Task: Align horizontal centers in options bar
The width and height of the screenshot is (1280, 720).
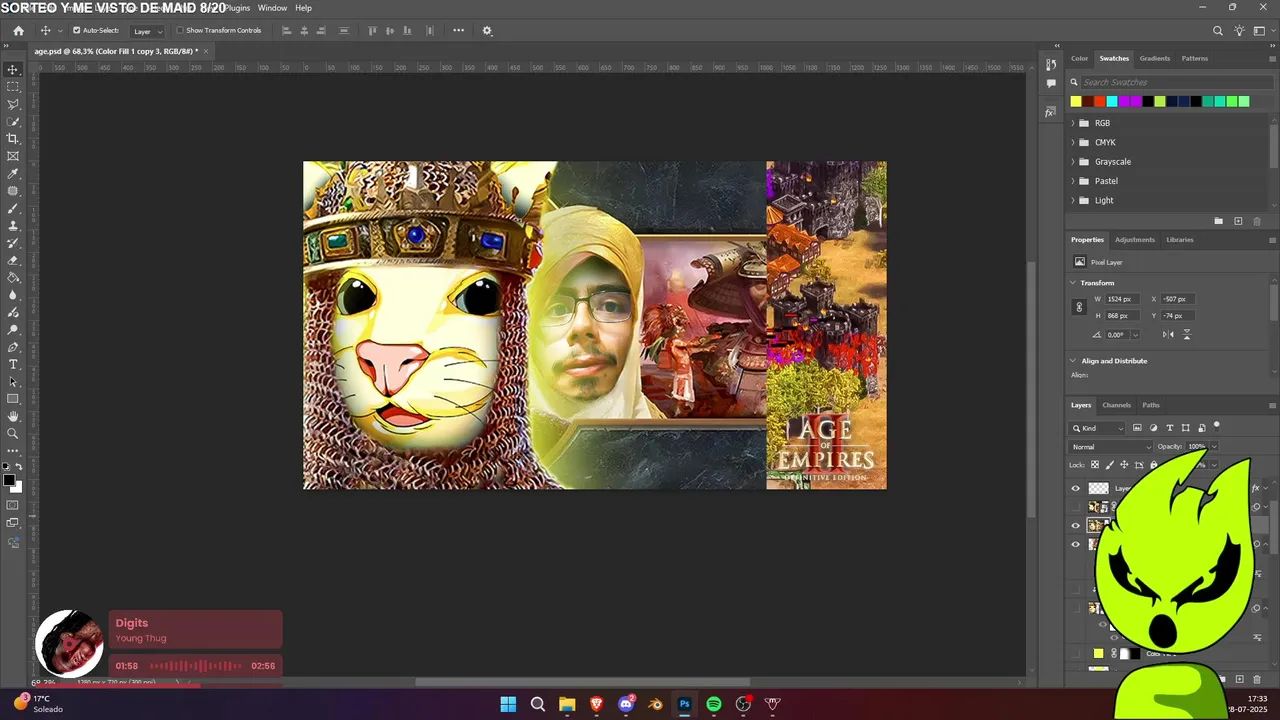Action: click(304, 31)
